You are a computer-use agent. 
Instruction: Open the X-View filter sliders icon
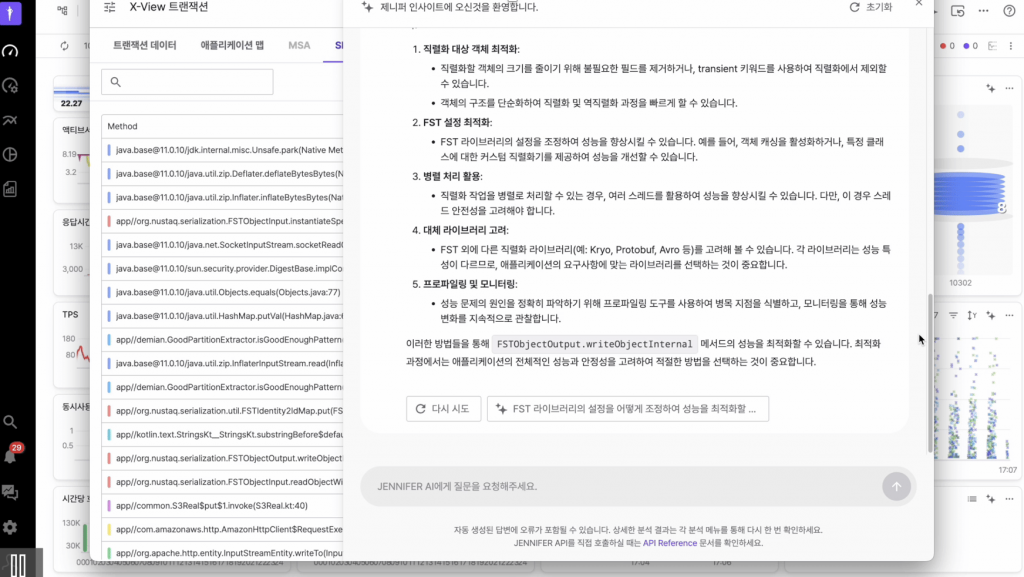click(109, 7)
